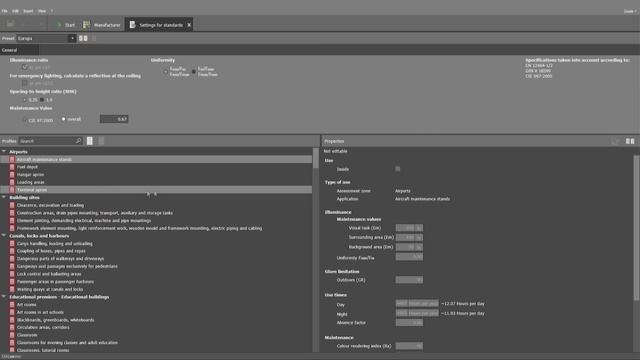
Task: Click the white new profile icon beside the search
Action: (90, 141)
